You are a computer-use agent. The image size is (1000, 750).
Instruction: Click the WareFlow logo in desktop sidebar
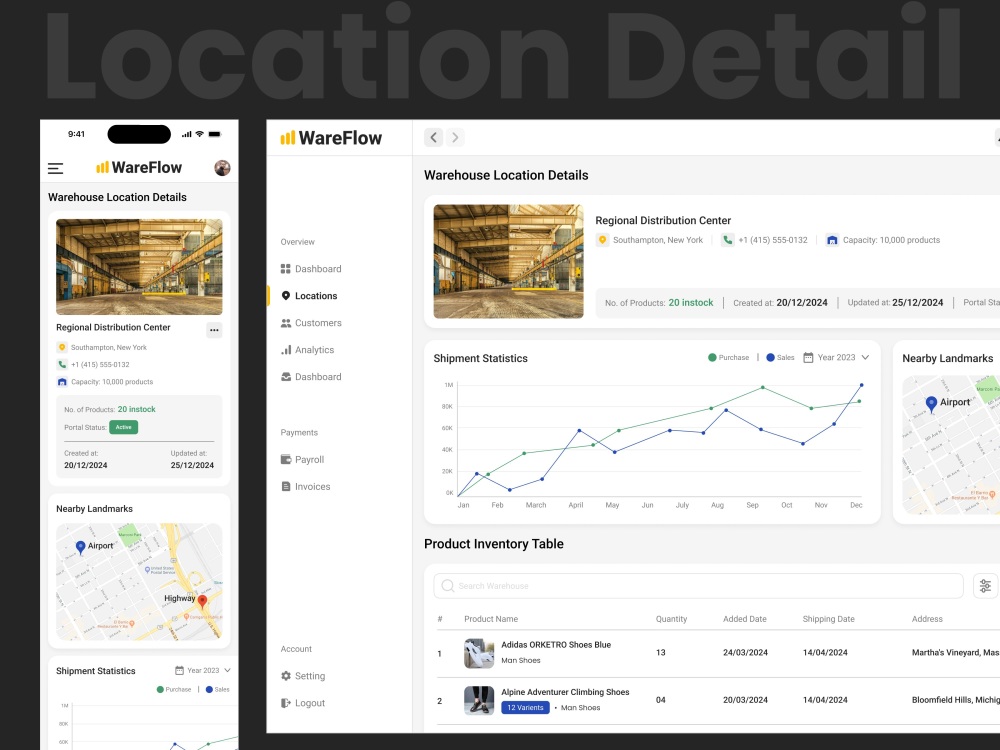(x=331, y=138)
